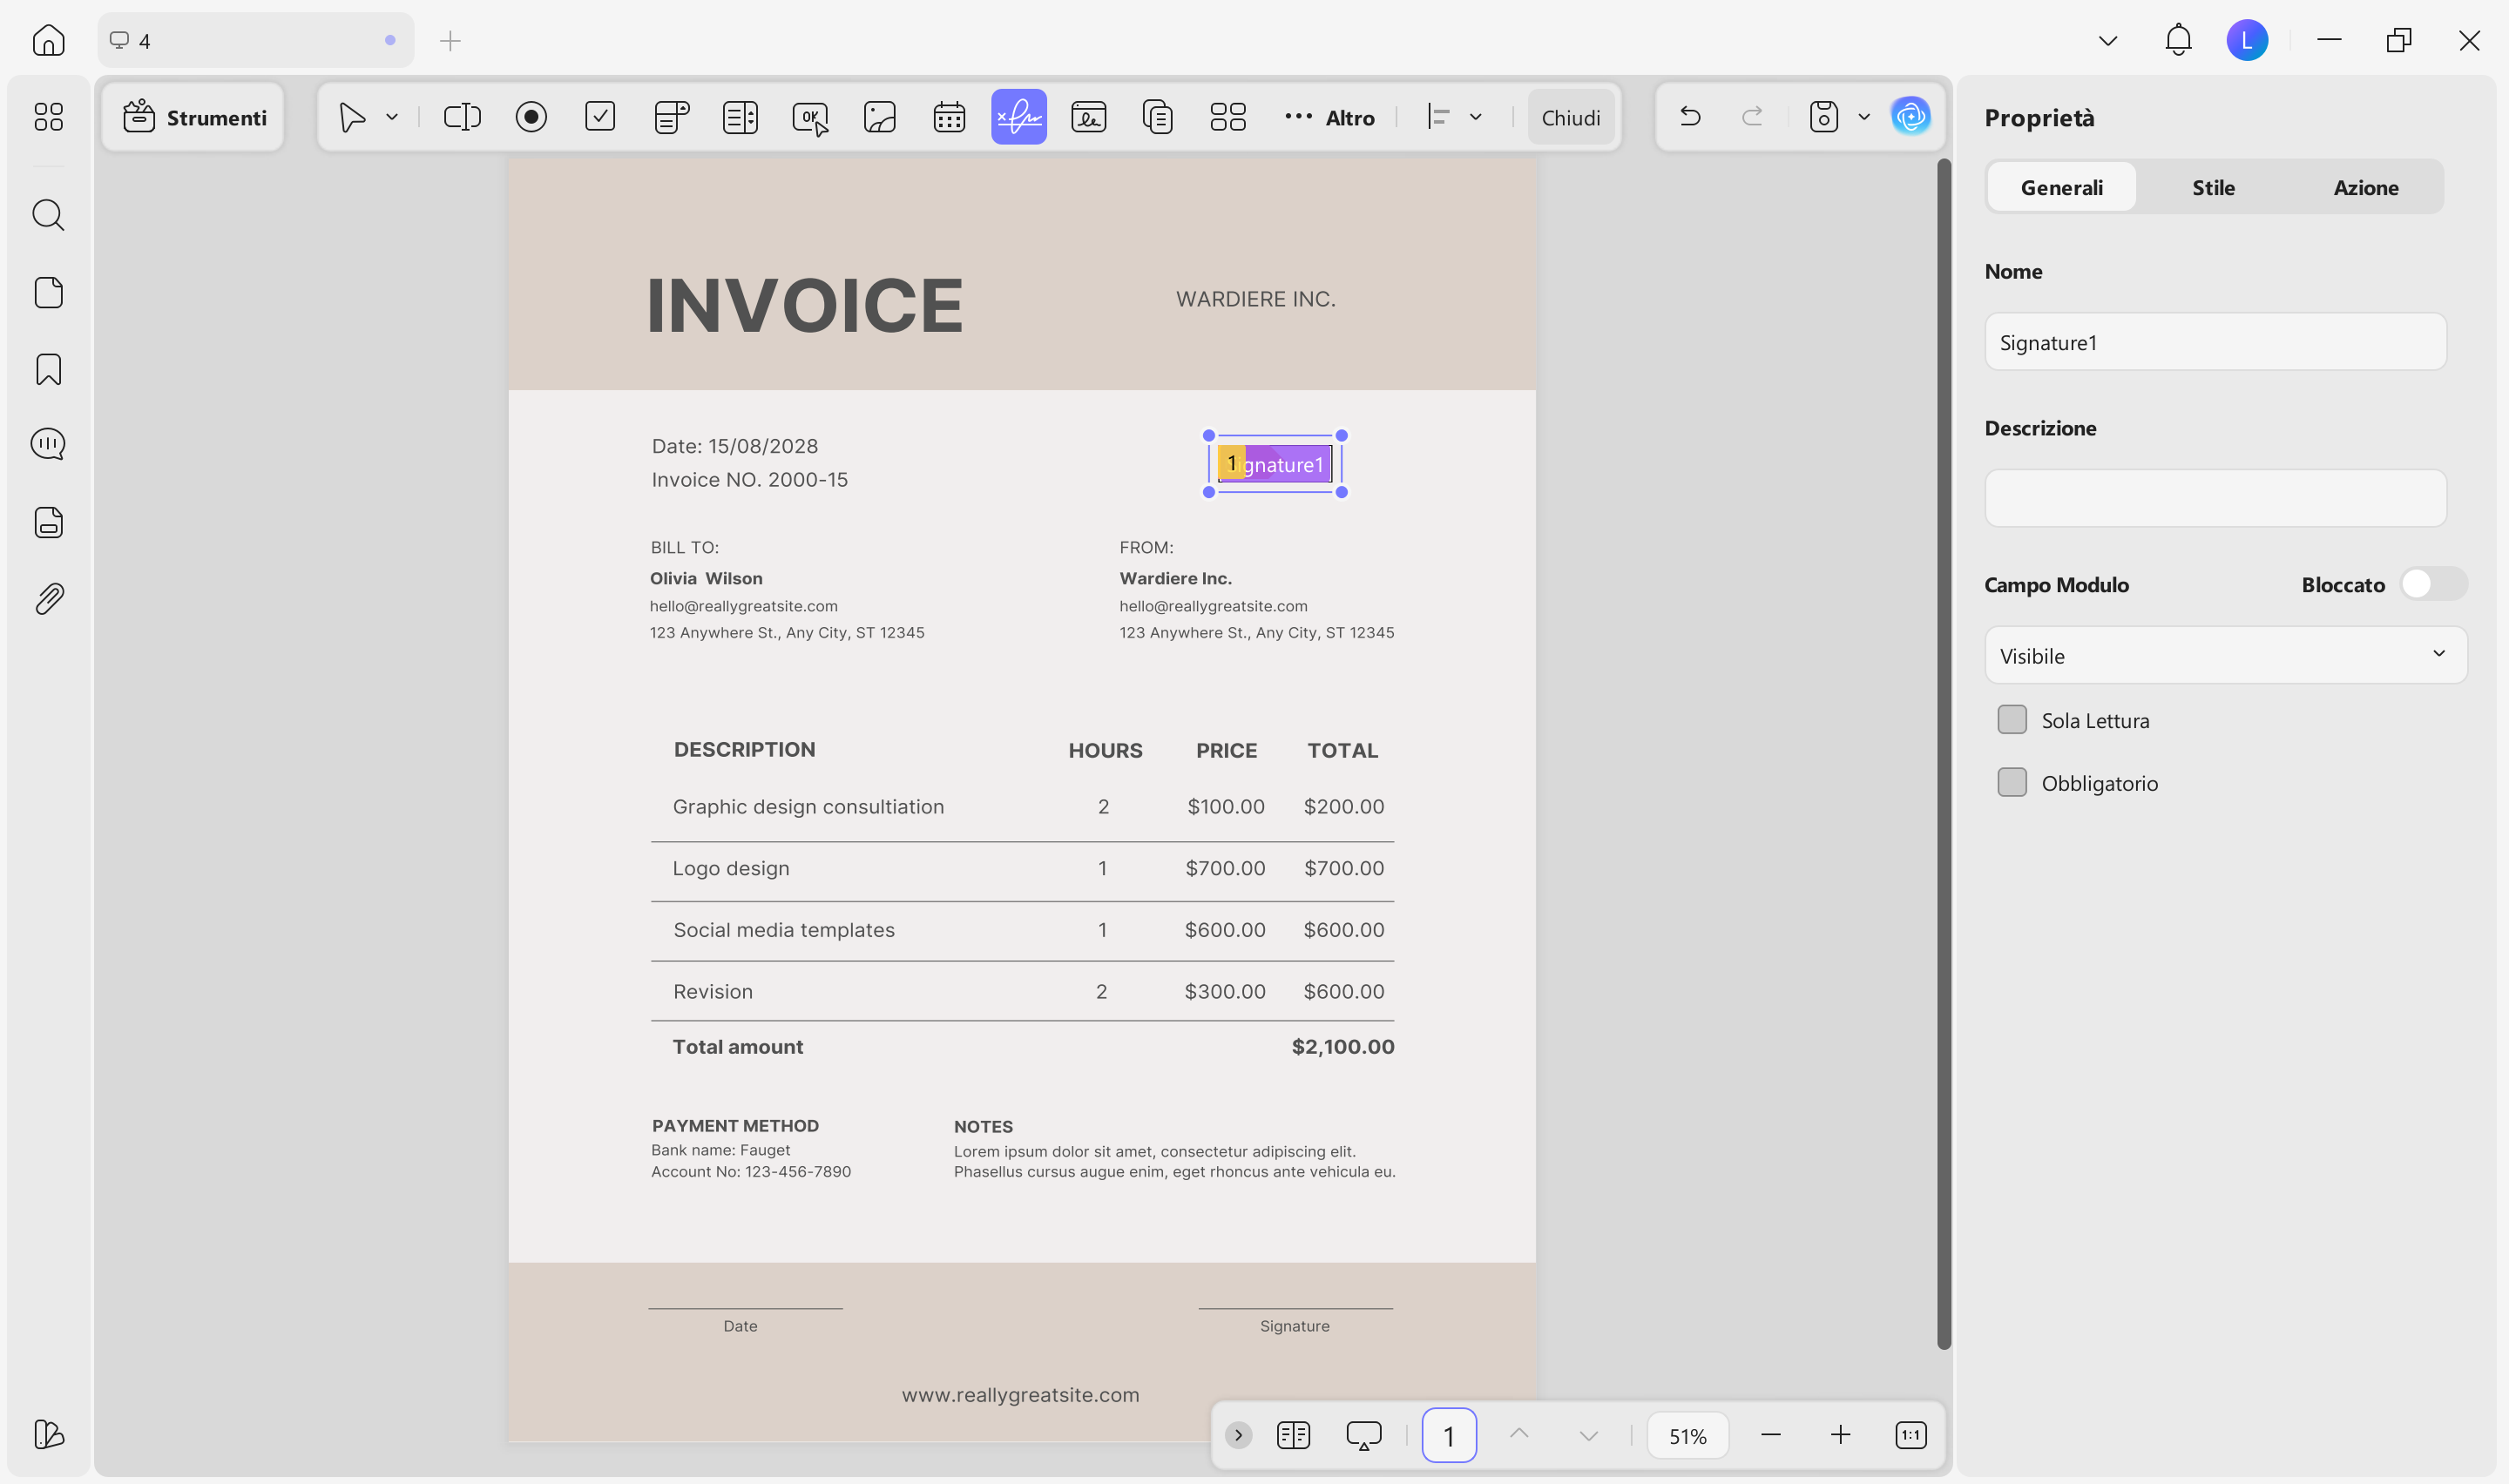
Task: Open thumbnails grid in left sidebar
Action: 48,117
